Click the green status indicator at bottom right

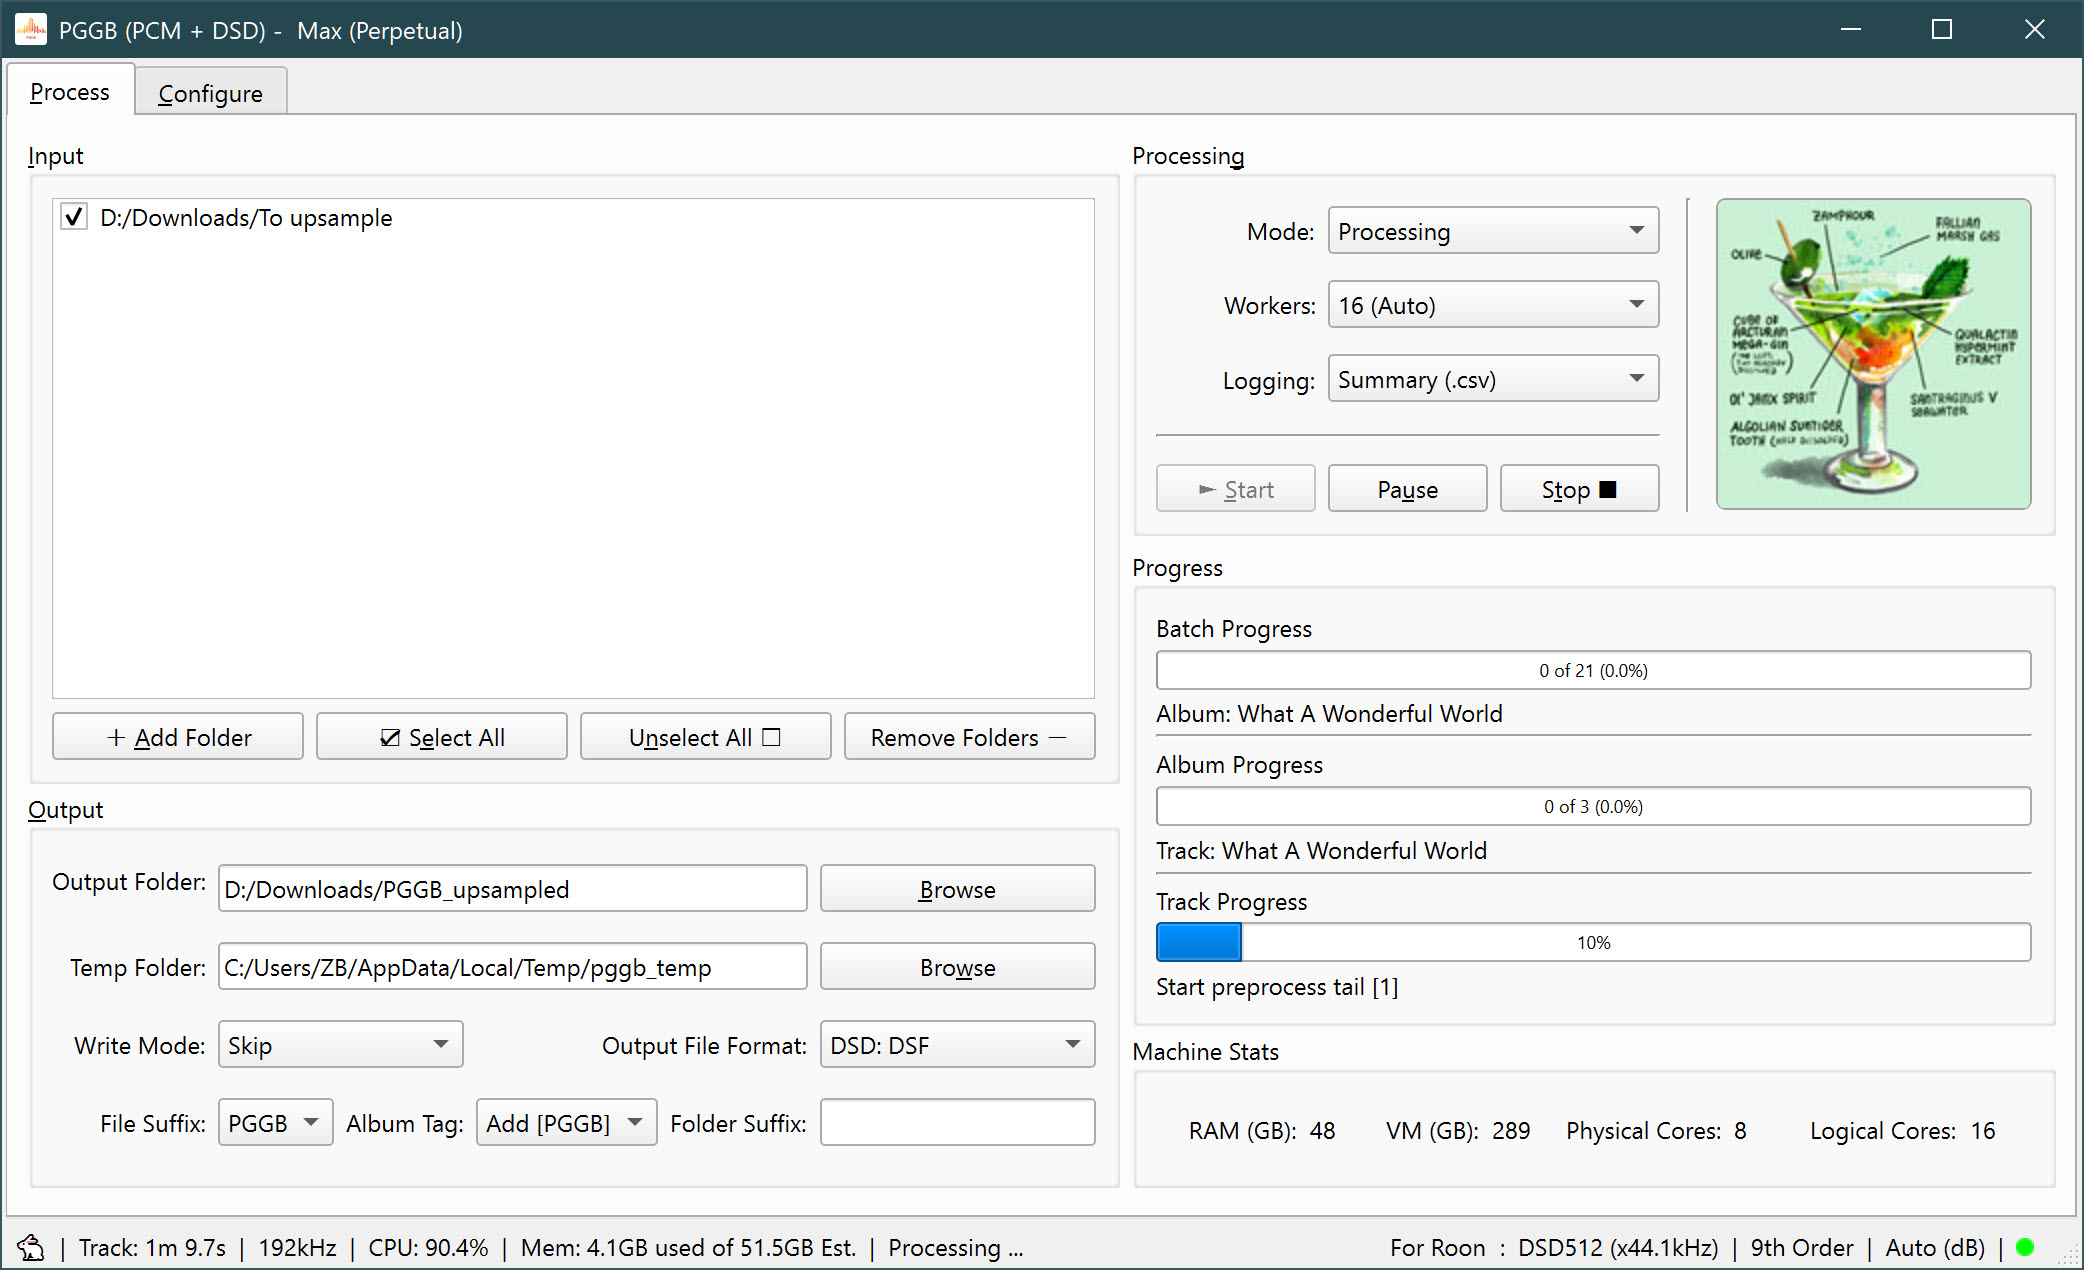tap(2025, 1247)
